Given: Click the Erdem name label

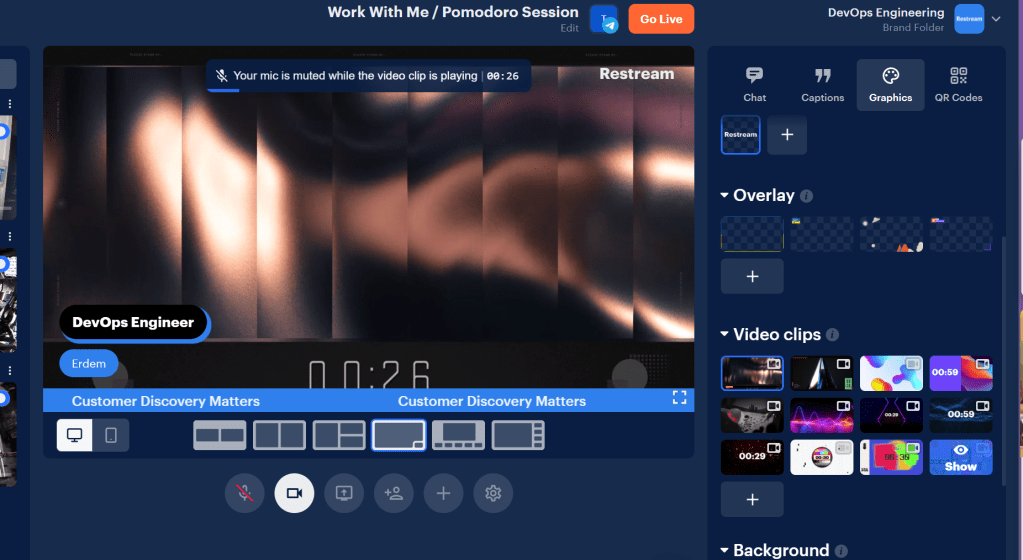Looking at the screenshot, I should [89, 364].
